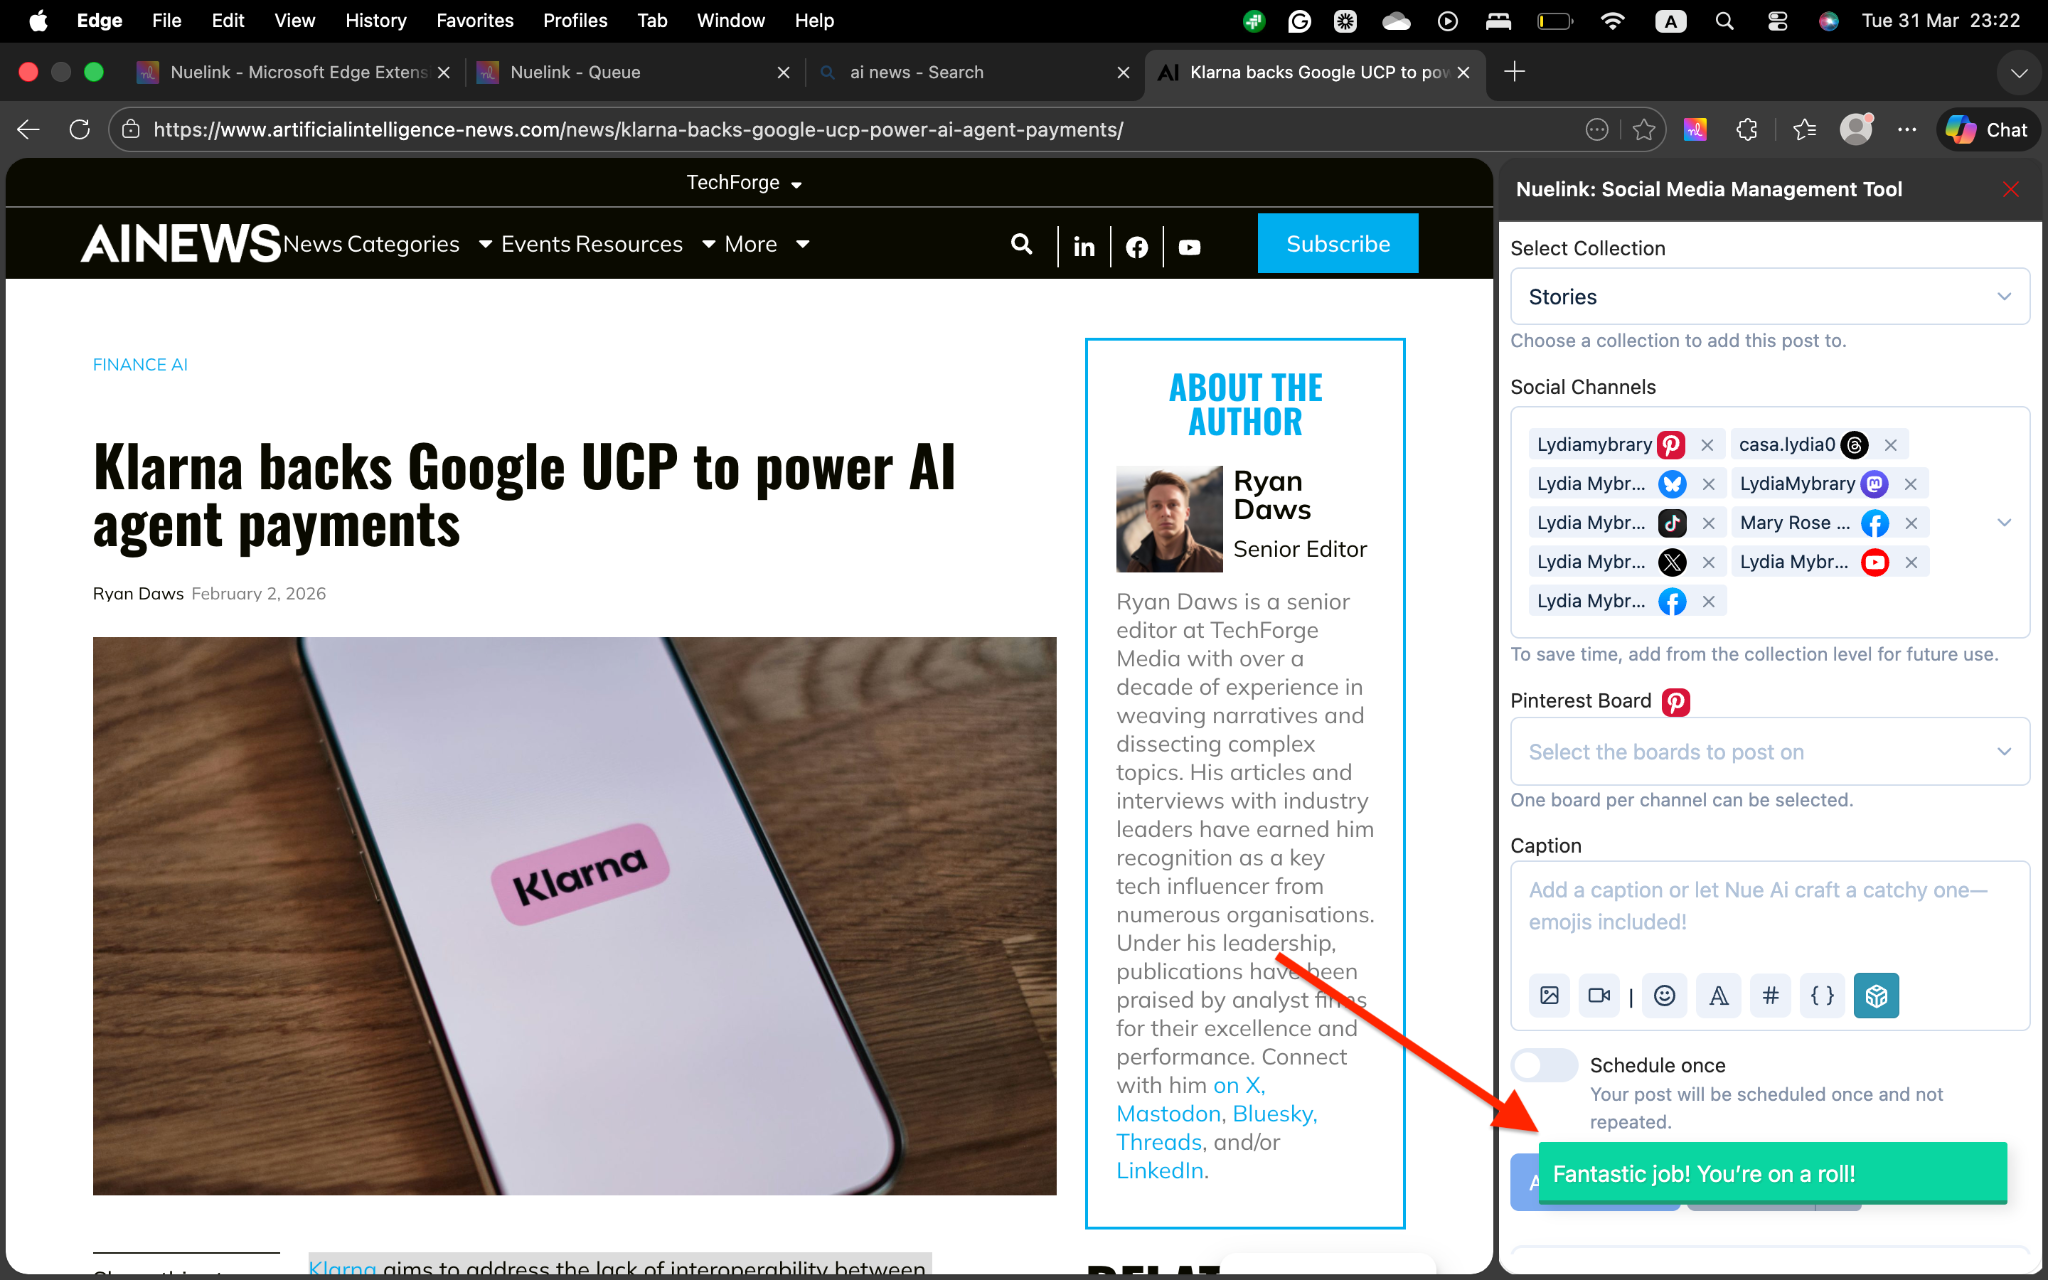Click the curly braces variables icon
2048x1280 pixels.
[x=1822, y=995]
